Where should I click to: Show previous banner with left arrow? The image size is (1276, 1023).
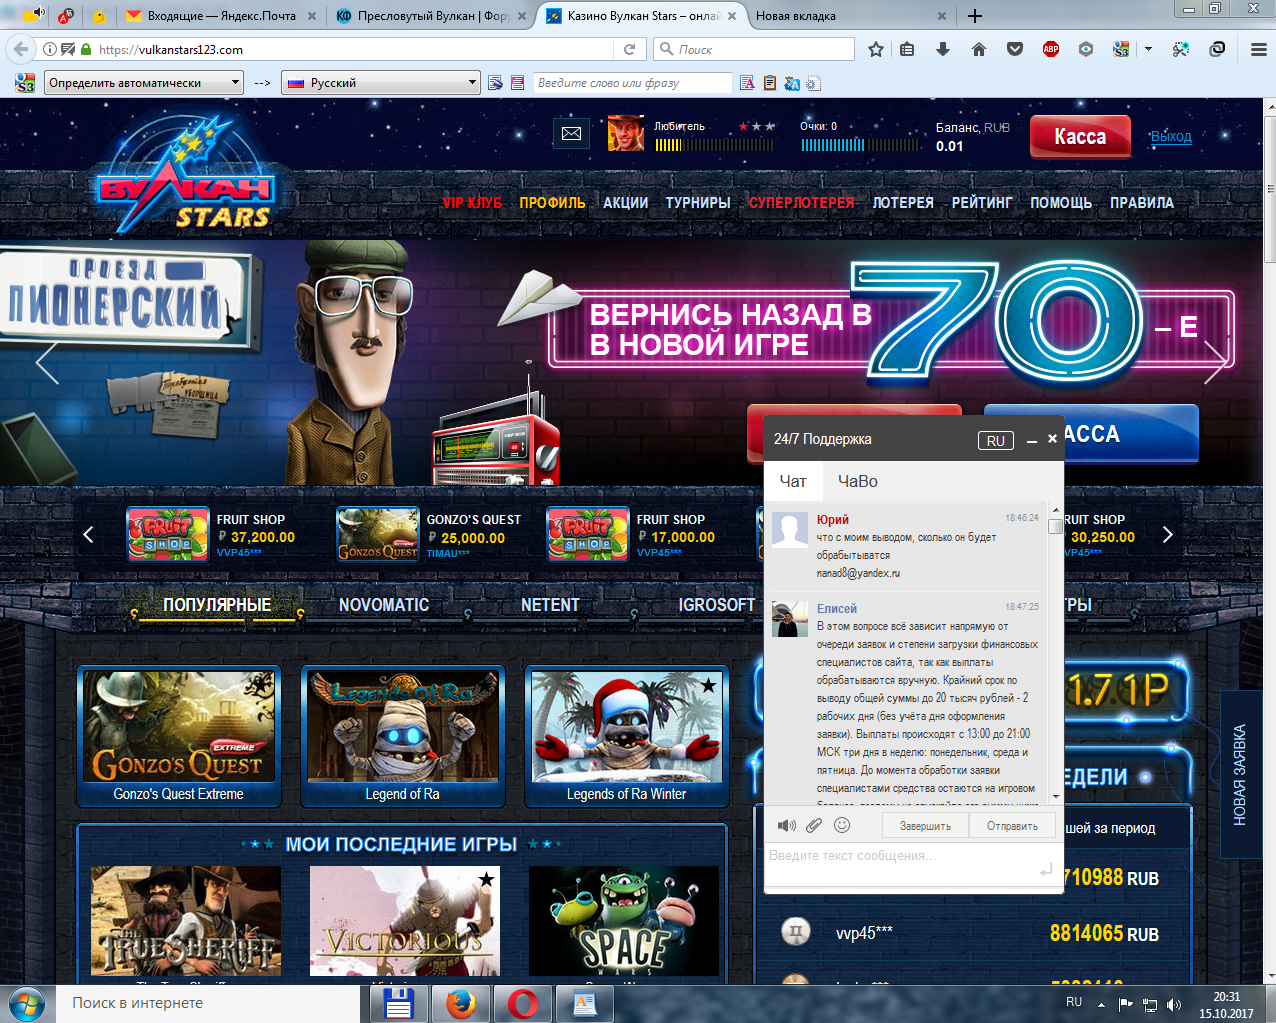pos(47,363)
